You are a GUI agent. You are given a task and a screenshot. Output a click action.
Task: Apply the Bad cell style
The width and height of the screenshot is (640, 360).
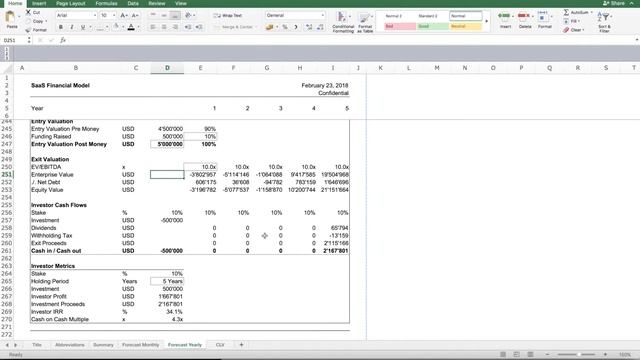400,27
